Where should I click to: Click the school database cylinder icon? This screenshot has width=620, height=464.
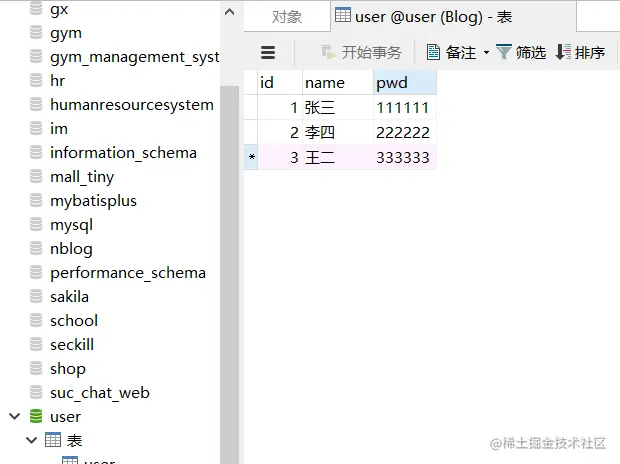pos(36,320)
